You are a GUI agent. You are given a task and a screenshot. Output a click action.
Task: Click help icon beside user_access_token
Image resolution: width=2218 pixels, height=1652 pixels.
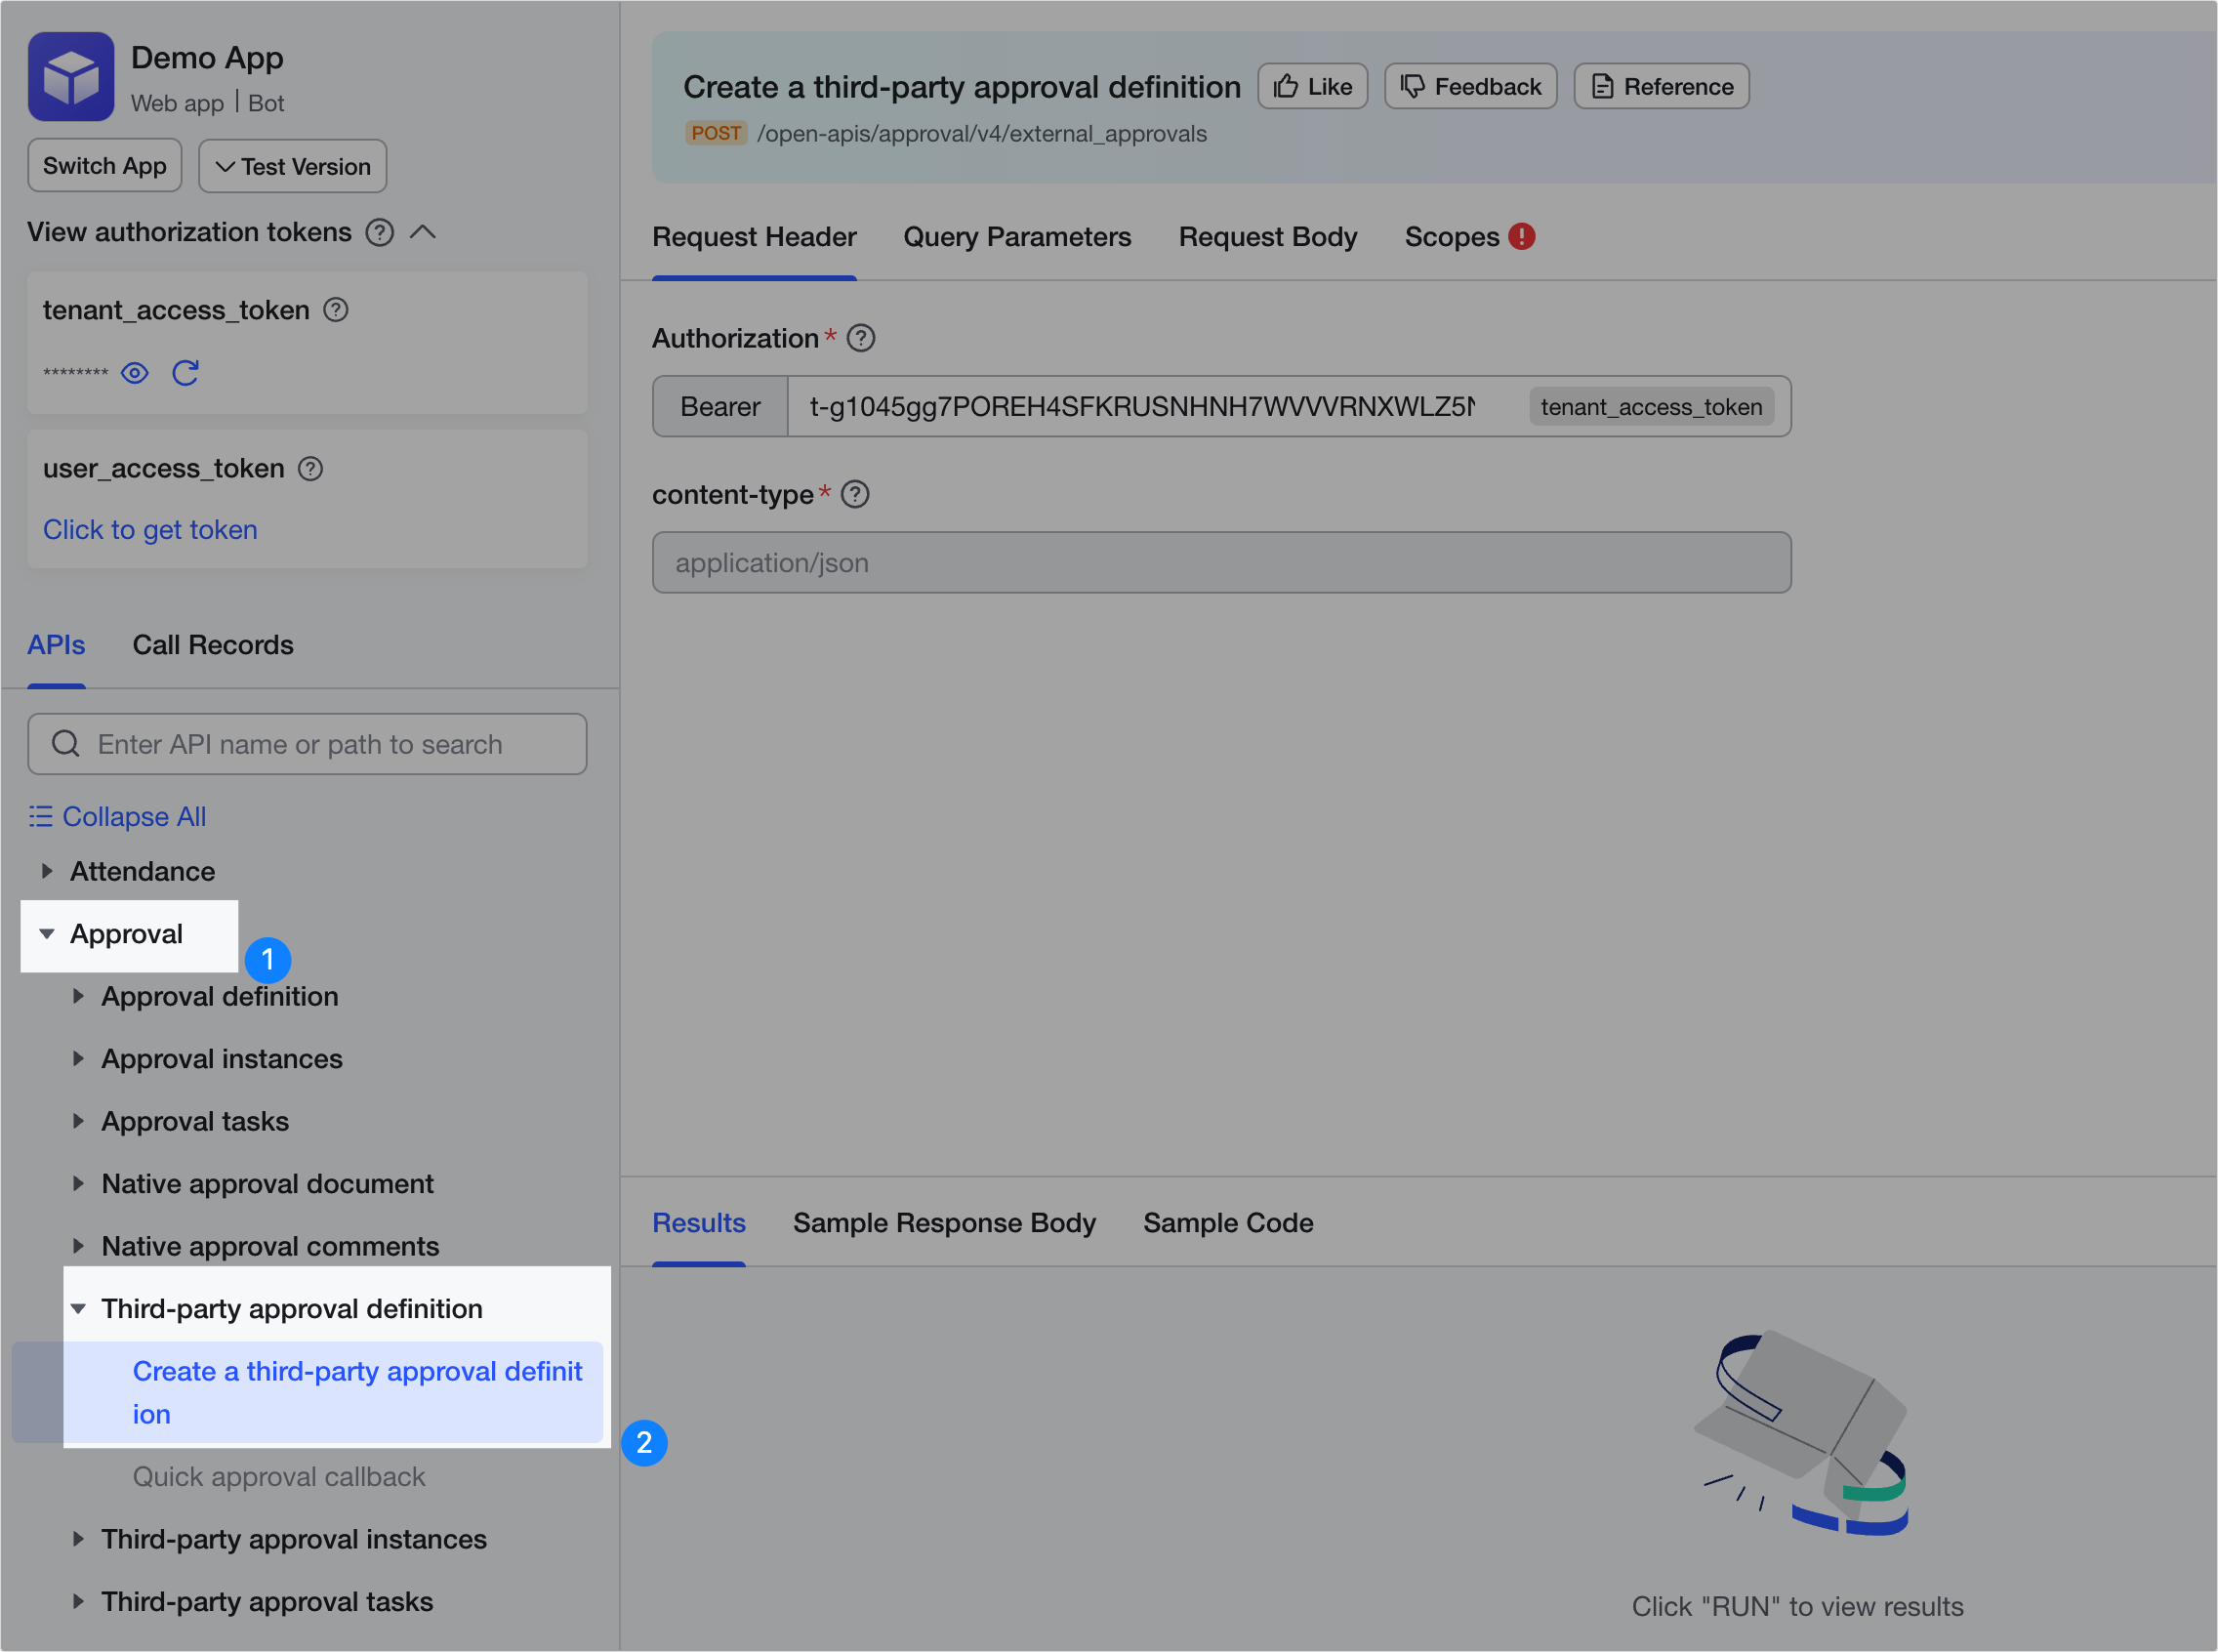pos(311,468)
